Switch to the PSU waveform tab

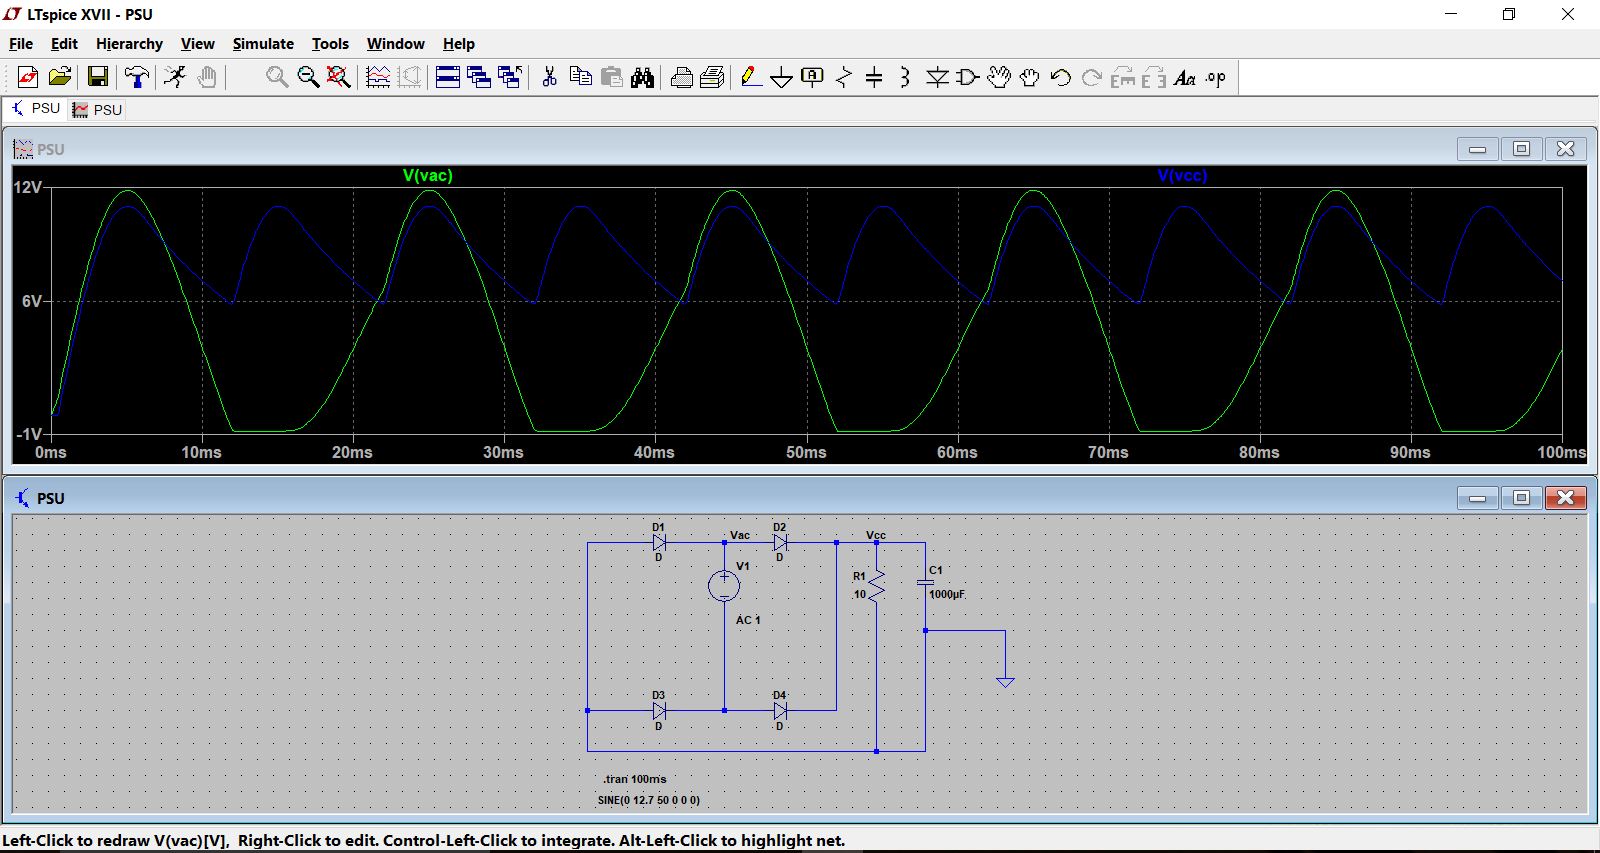pyautogui.click(x=97, y=109)
